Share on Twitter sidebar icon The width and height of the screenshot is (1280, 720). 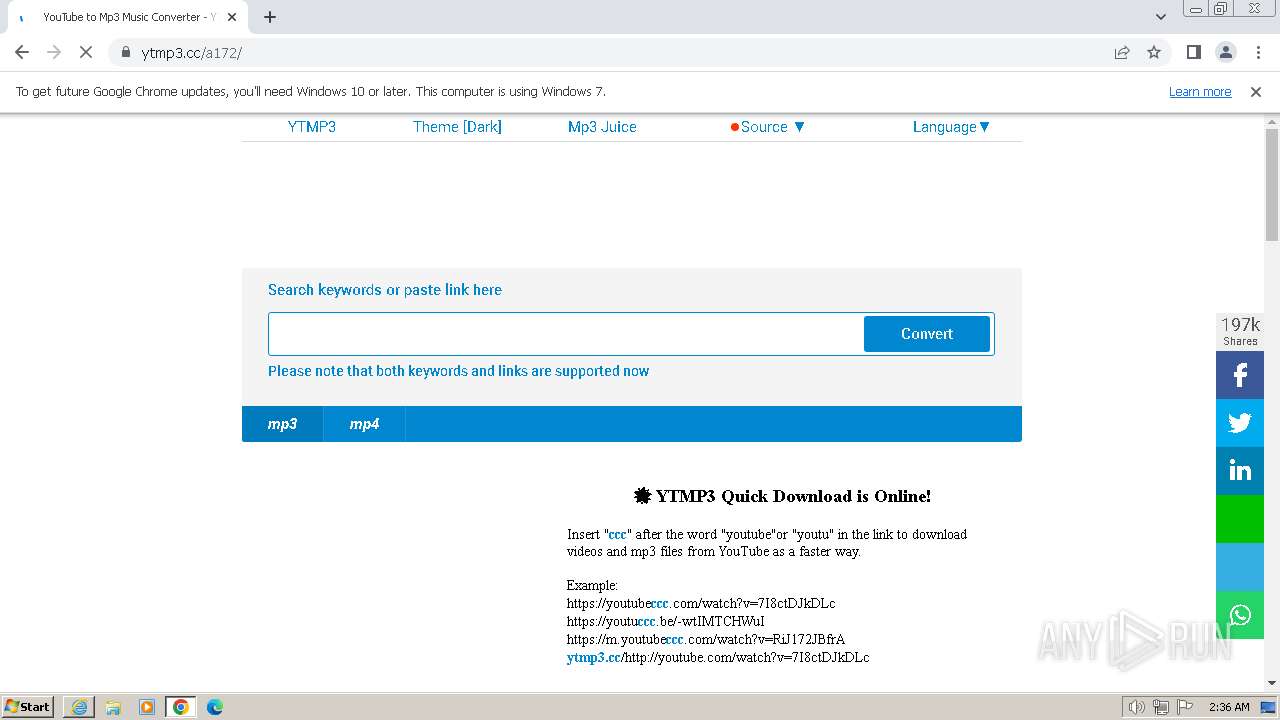(x=1240, y=423)
